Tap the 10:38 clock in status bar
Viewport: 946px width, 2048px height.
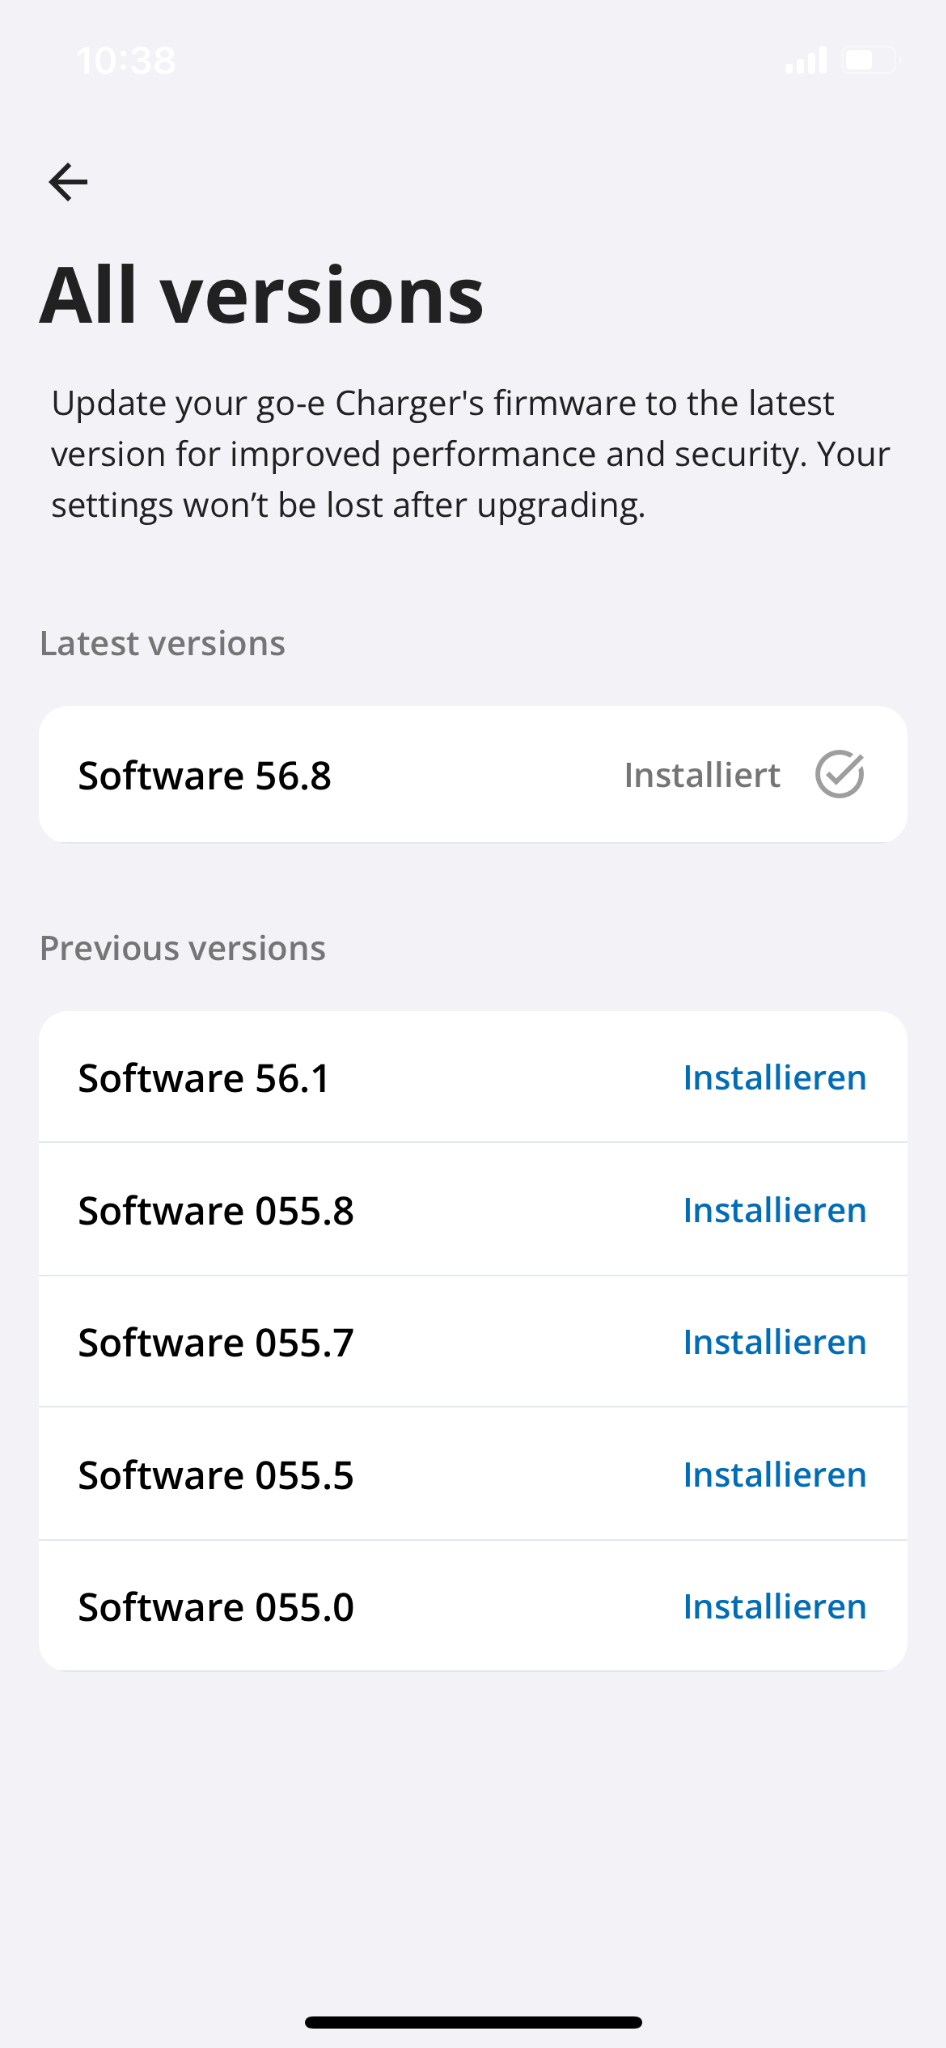pos(126,61)
